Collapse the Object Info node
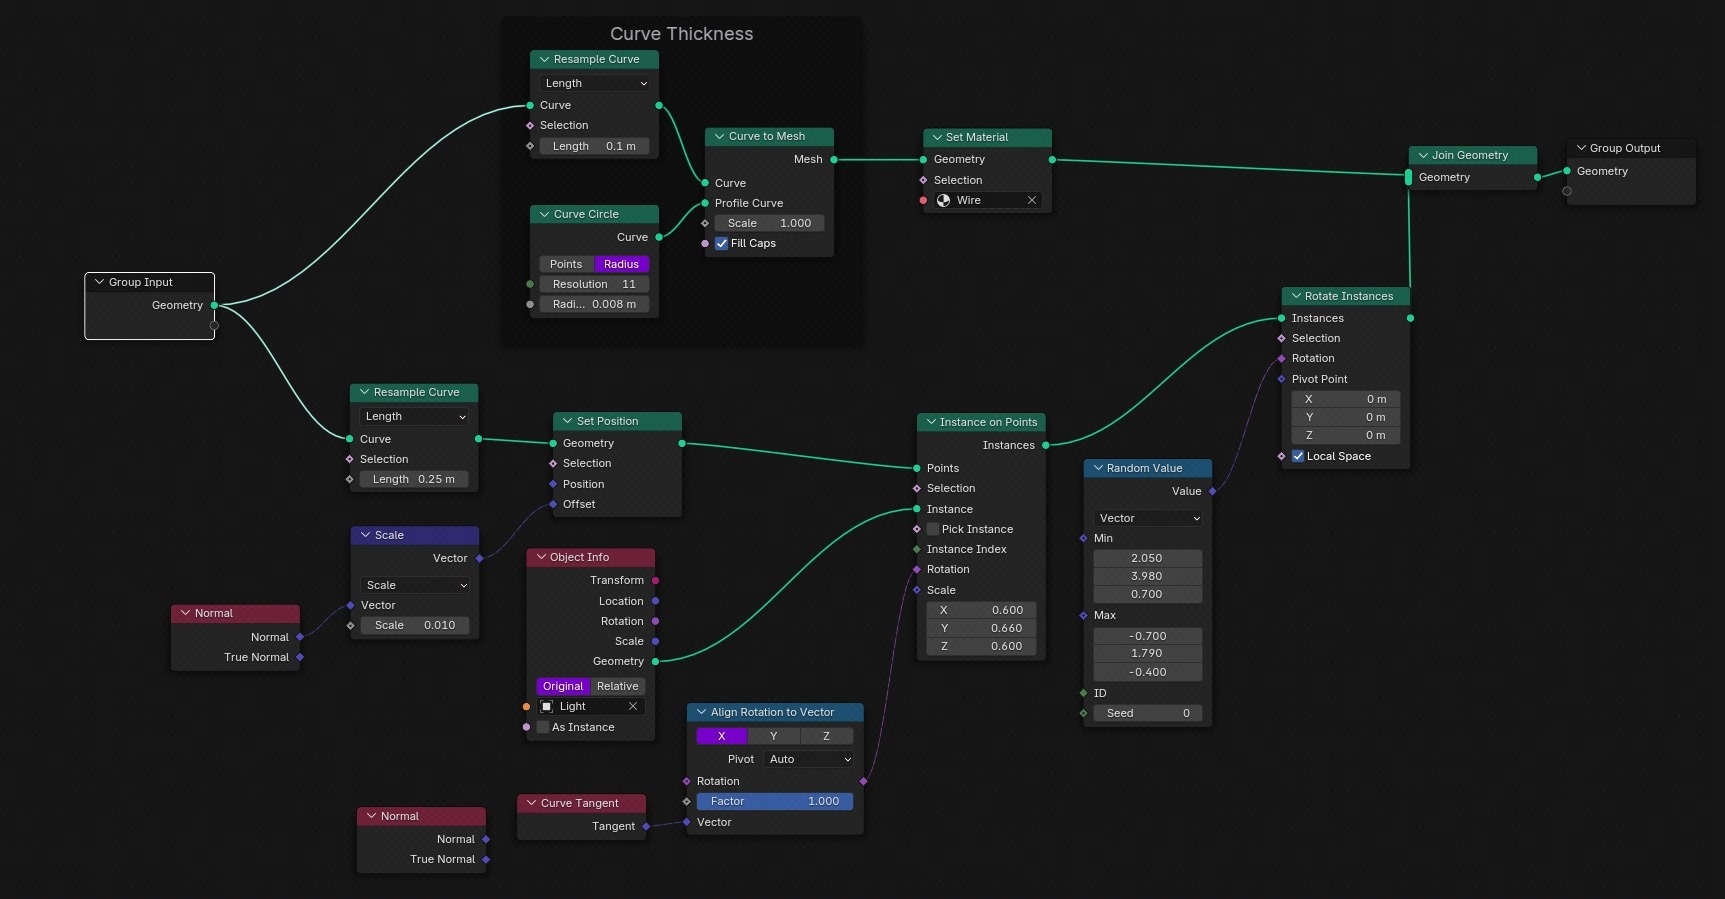The image size is (1725, 899). coord(541,557)
